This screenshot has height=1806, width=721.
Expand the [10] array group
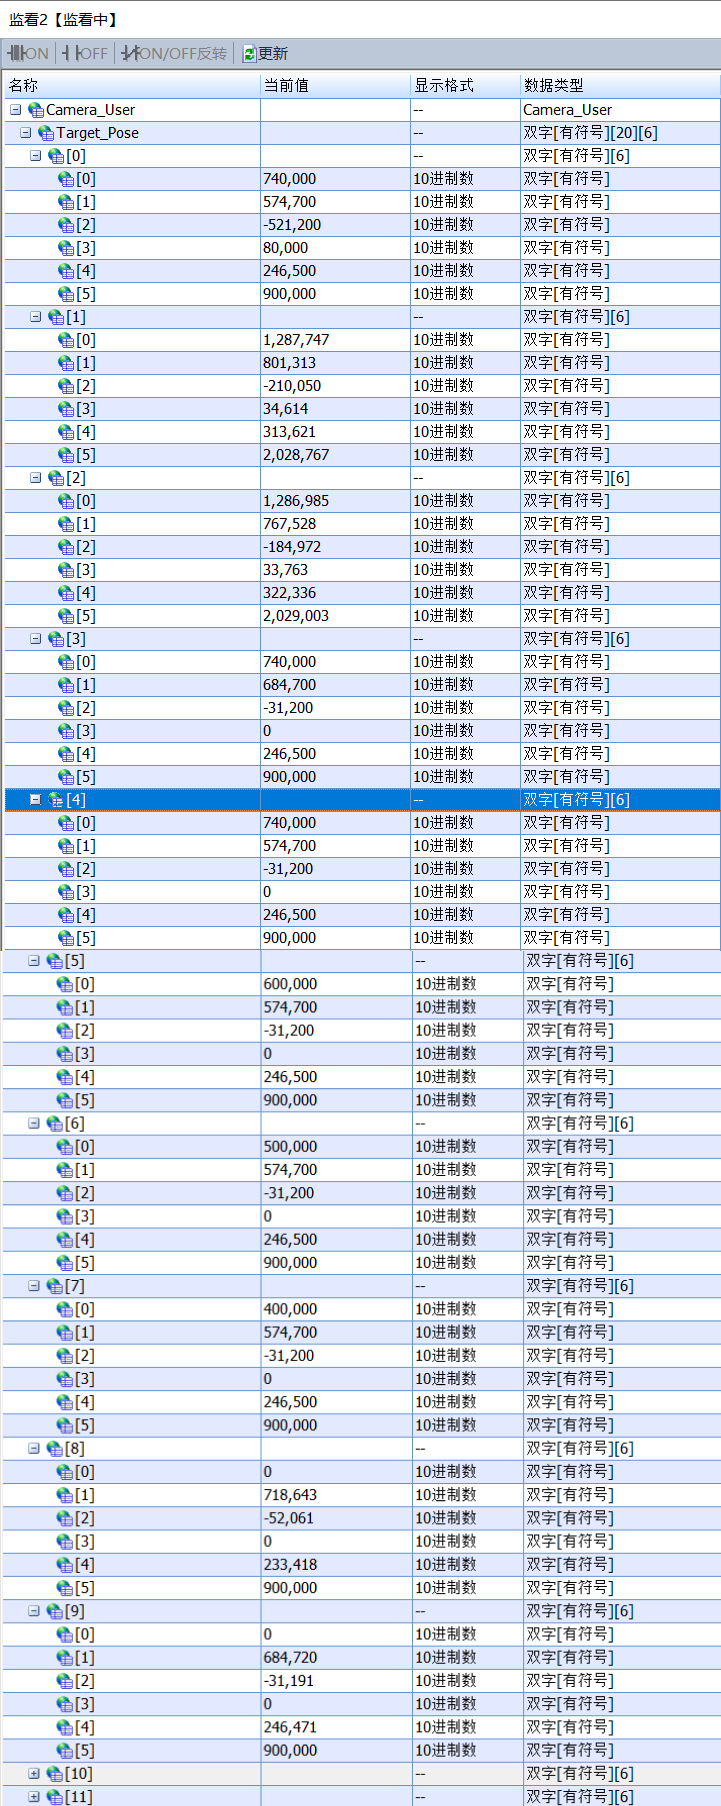coord(33,1773)
